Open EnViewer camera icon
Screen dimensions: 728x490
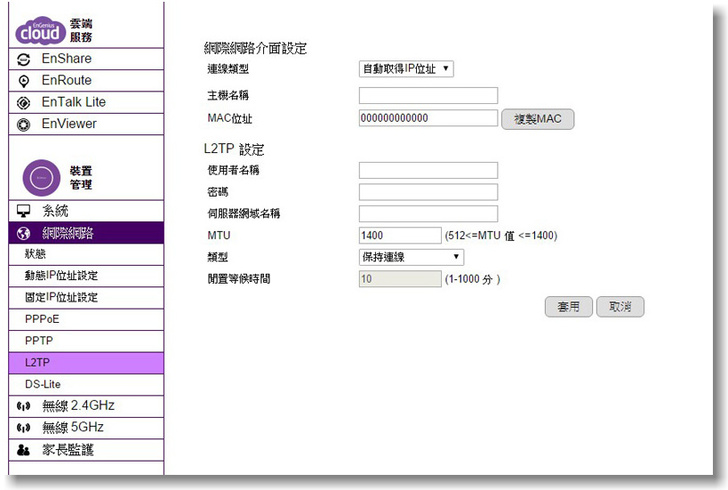25,125
